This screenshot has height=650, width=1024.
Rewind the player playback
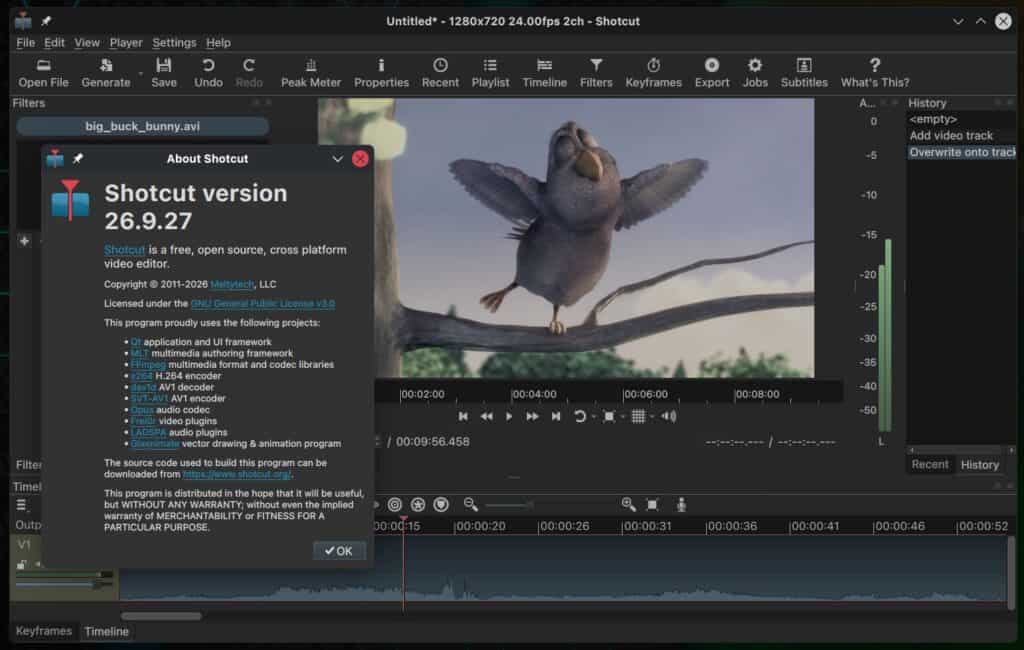click(x=487, y=416)
